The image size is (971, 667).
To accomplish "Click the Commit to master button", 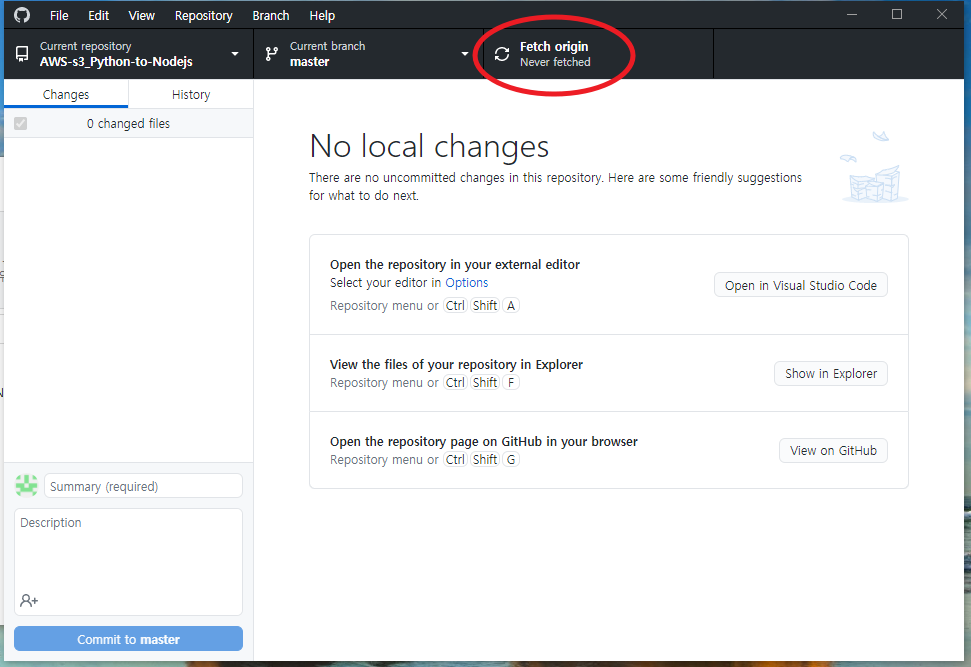I will pyautogui.click(x=128, y=639).
